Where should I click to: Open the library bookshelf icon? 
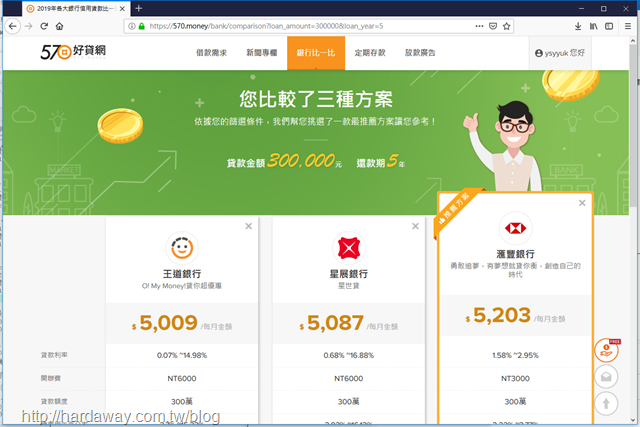click(593, 26)
